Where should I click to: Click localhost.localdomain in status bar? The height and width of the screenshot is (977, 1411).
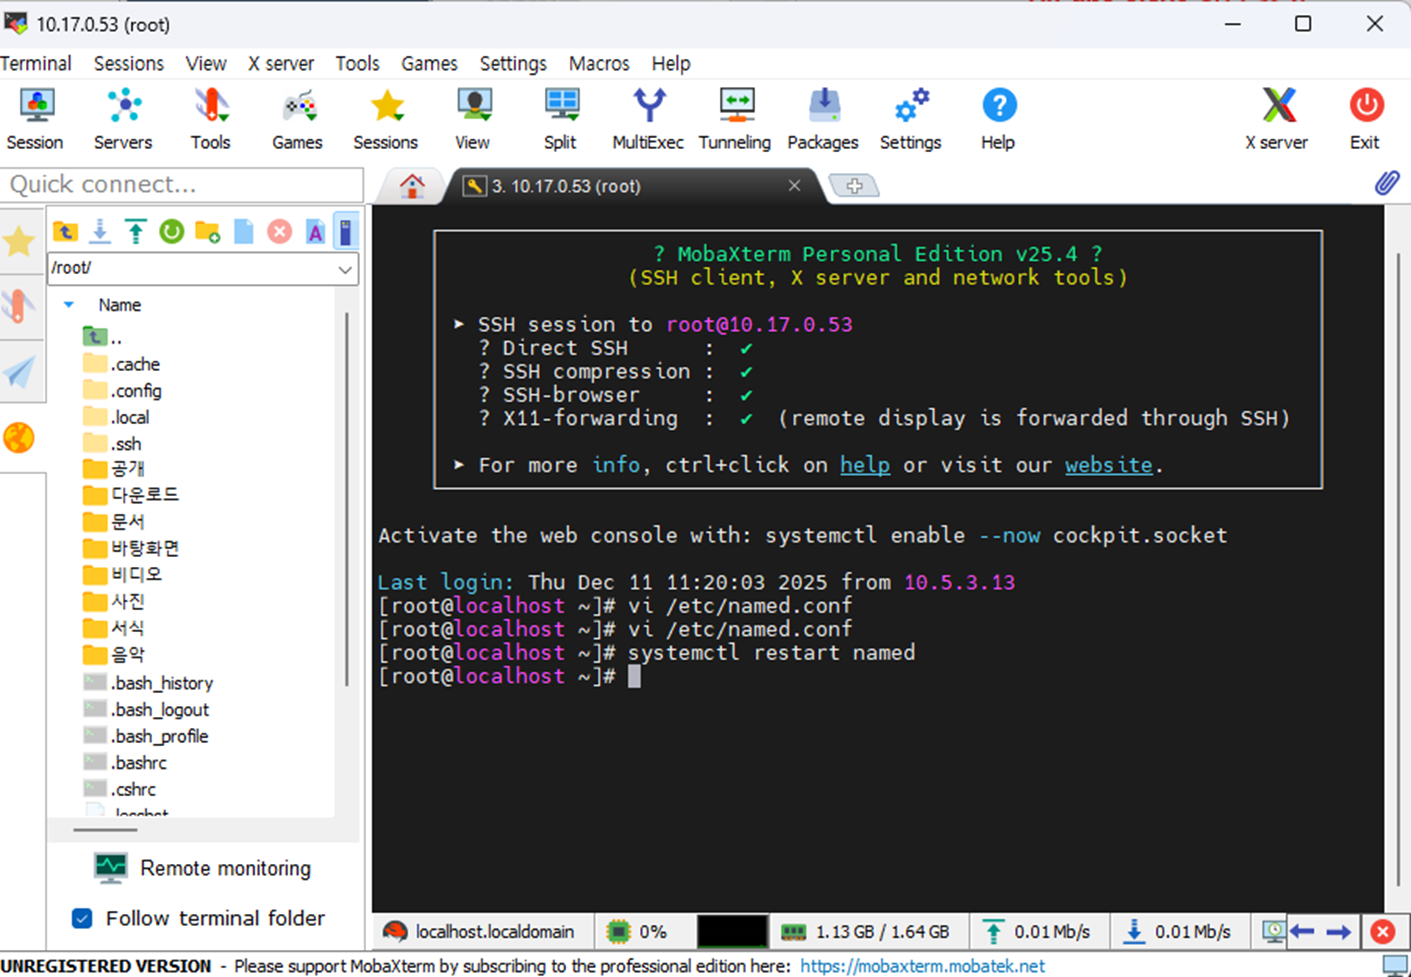point(480,932)
